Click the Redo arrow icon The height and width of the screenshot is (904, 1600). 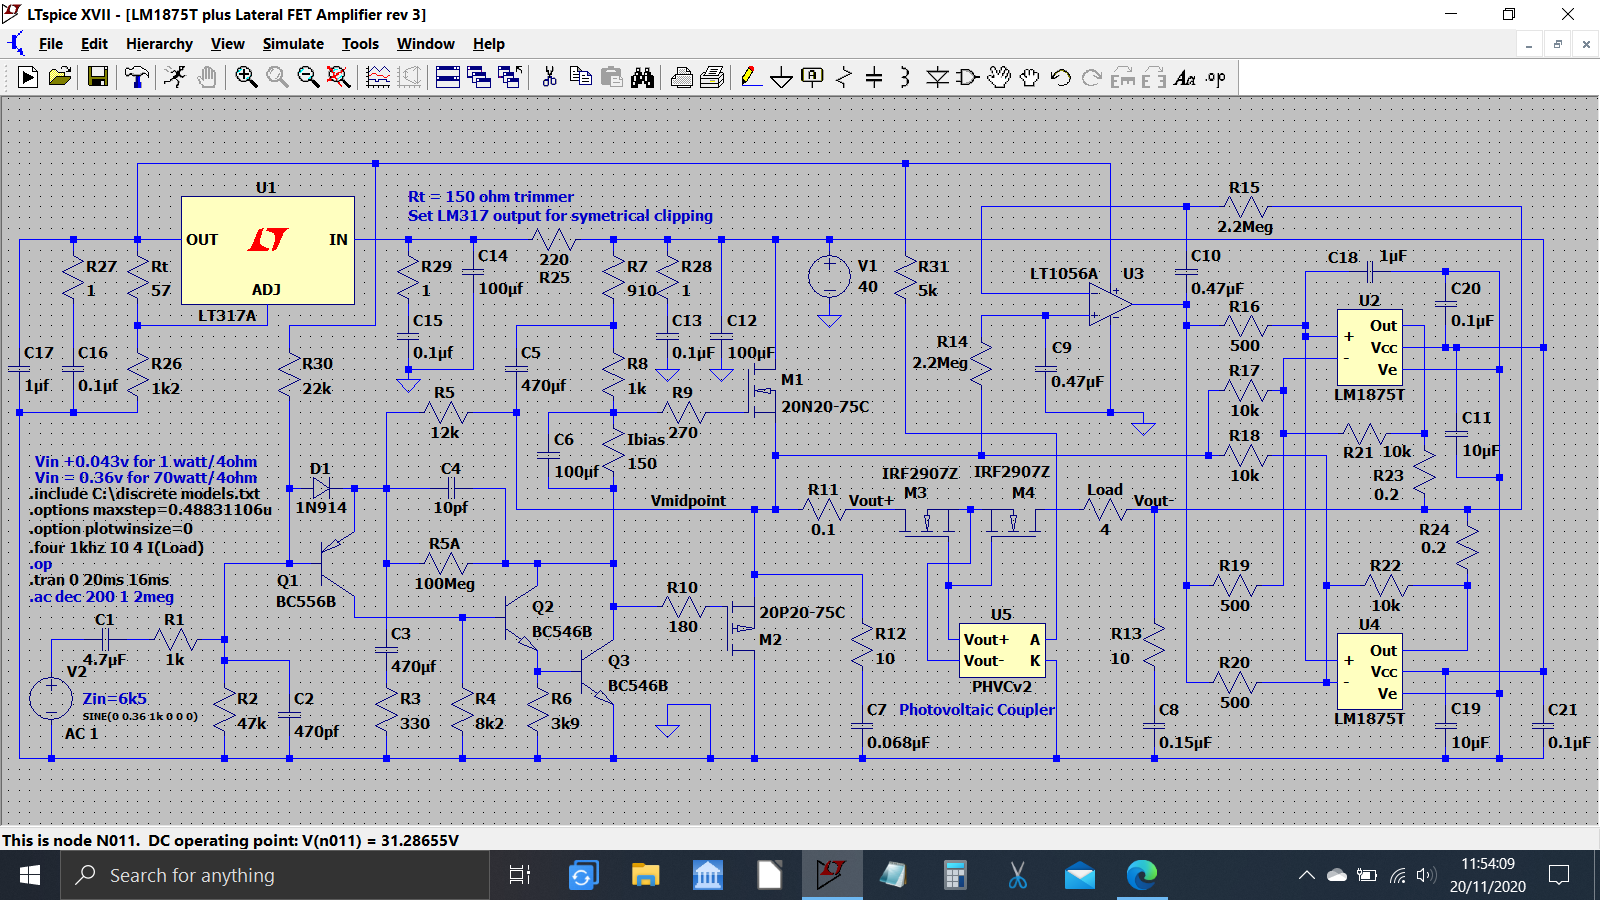click(x=1092, y=77)
